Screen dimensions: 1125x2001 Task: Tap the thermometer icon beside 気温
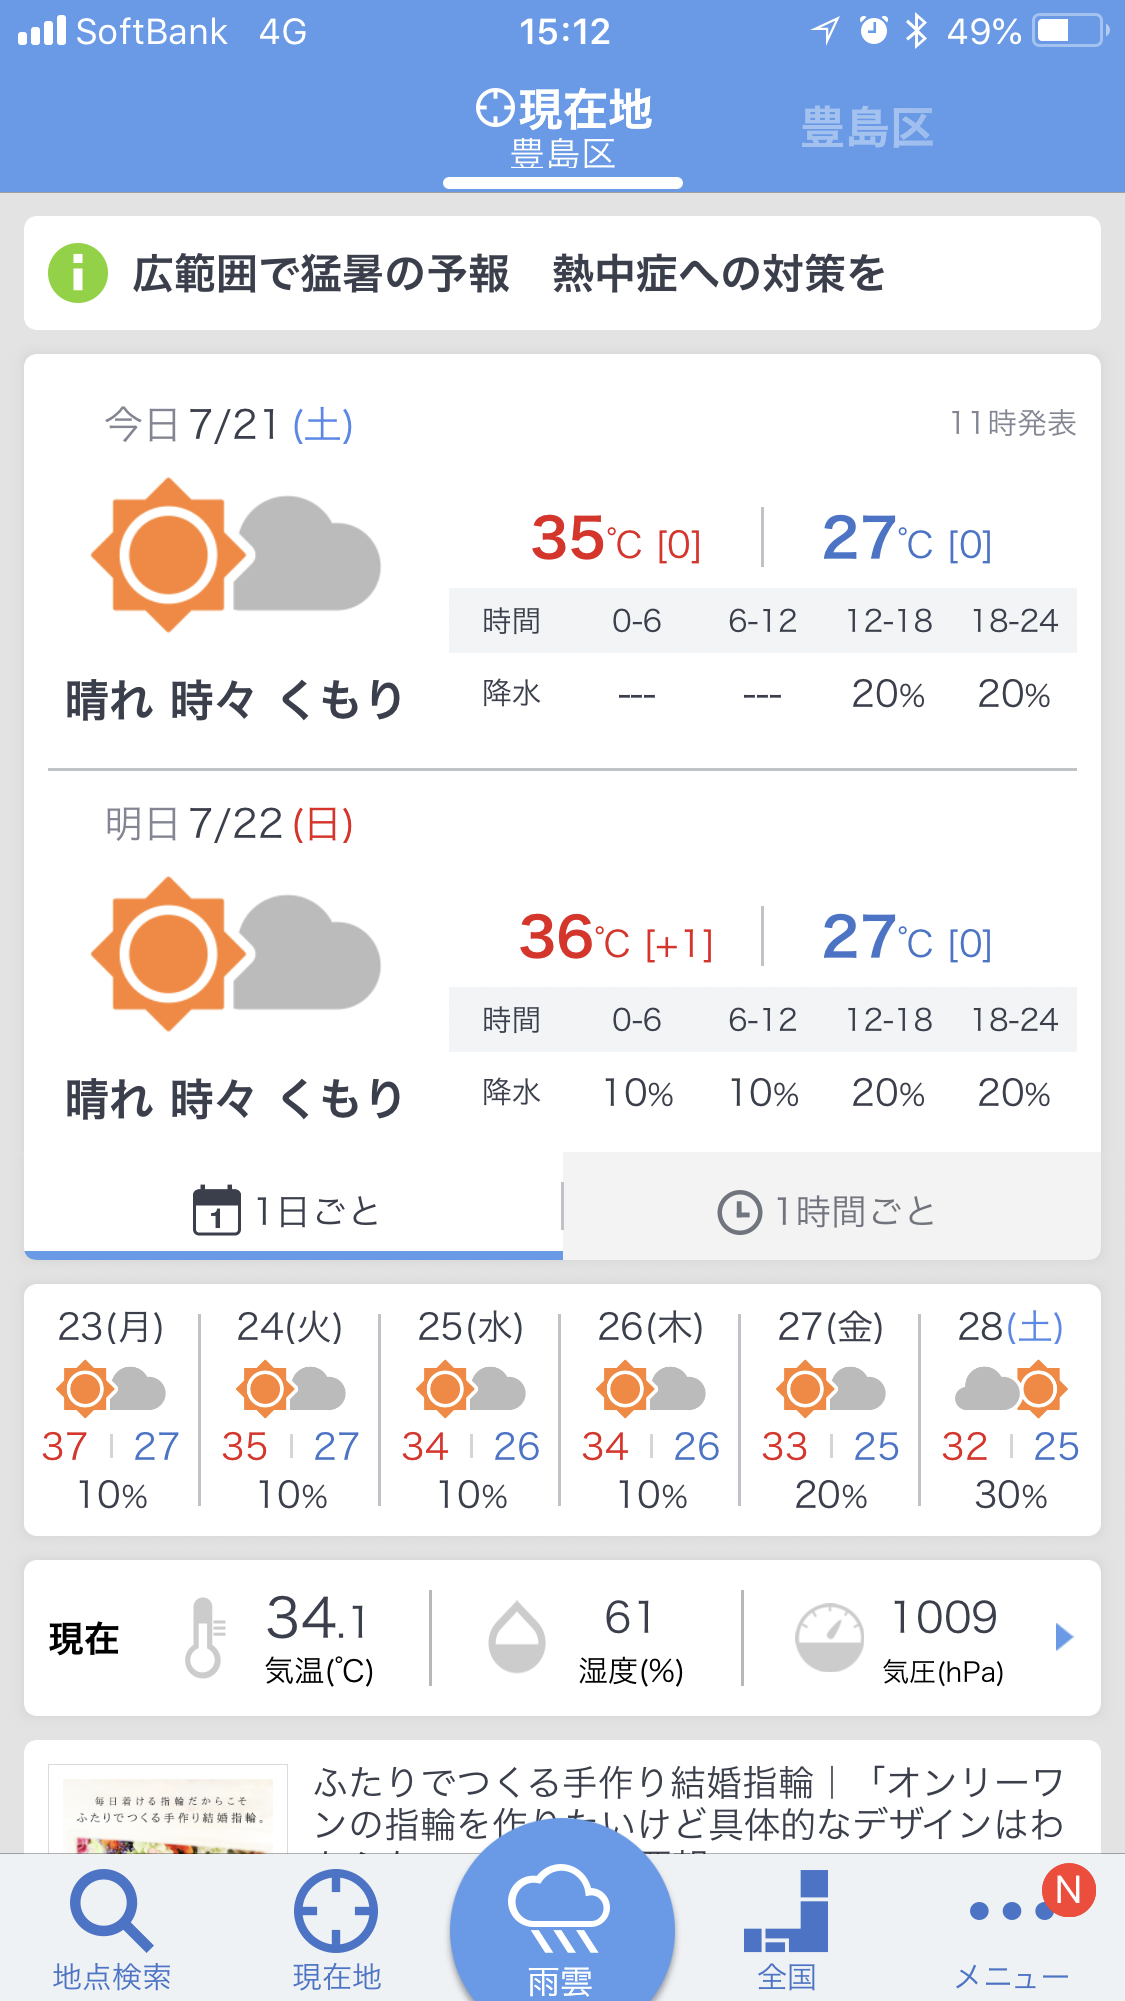(x=204, y=1637)
